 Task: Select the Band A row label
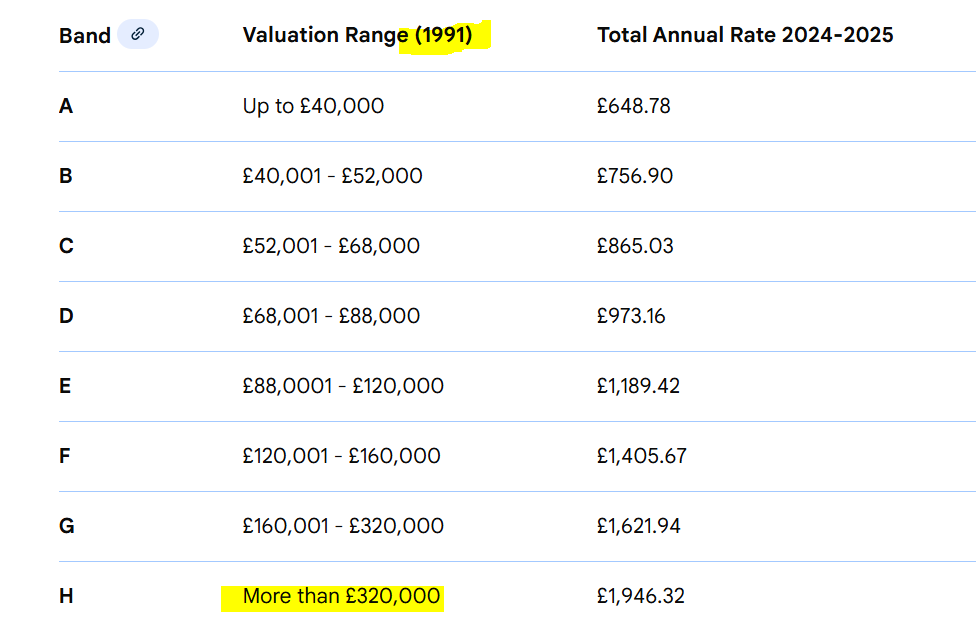point(66,106)
